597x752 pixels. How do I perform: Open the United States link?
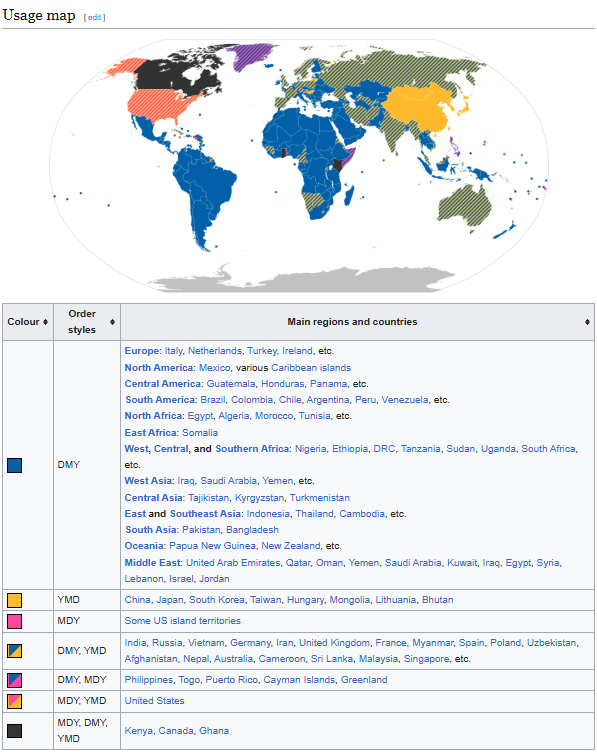[x=154, y=701]
